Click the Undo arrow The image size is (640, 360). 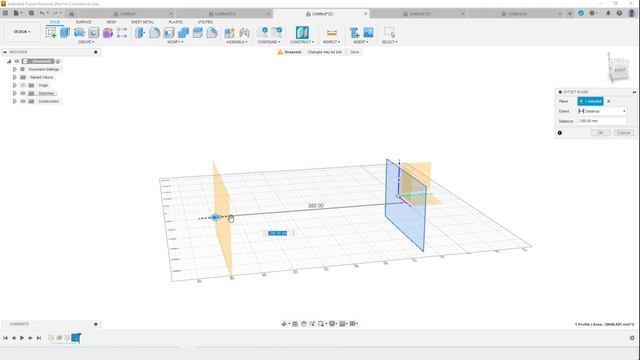pyautogui.click(x=42, y=13)
